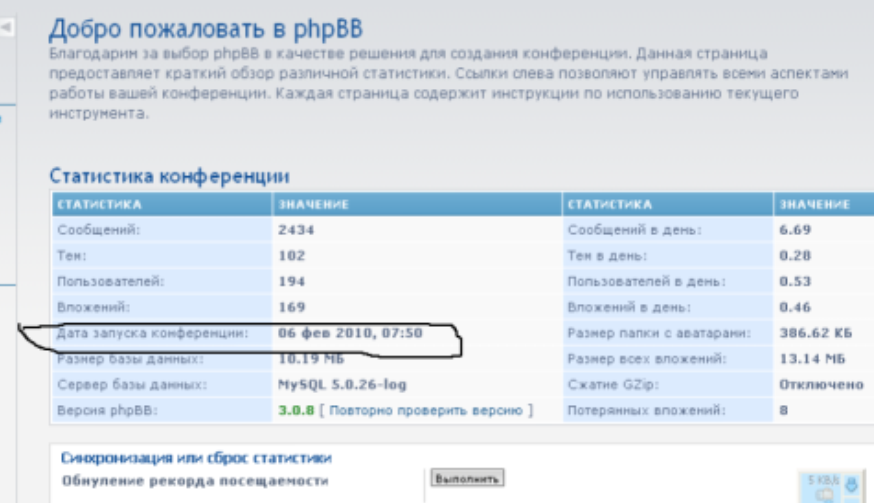Select the 'Вложений в день:' label

click(x=629, y=307)
